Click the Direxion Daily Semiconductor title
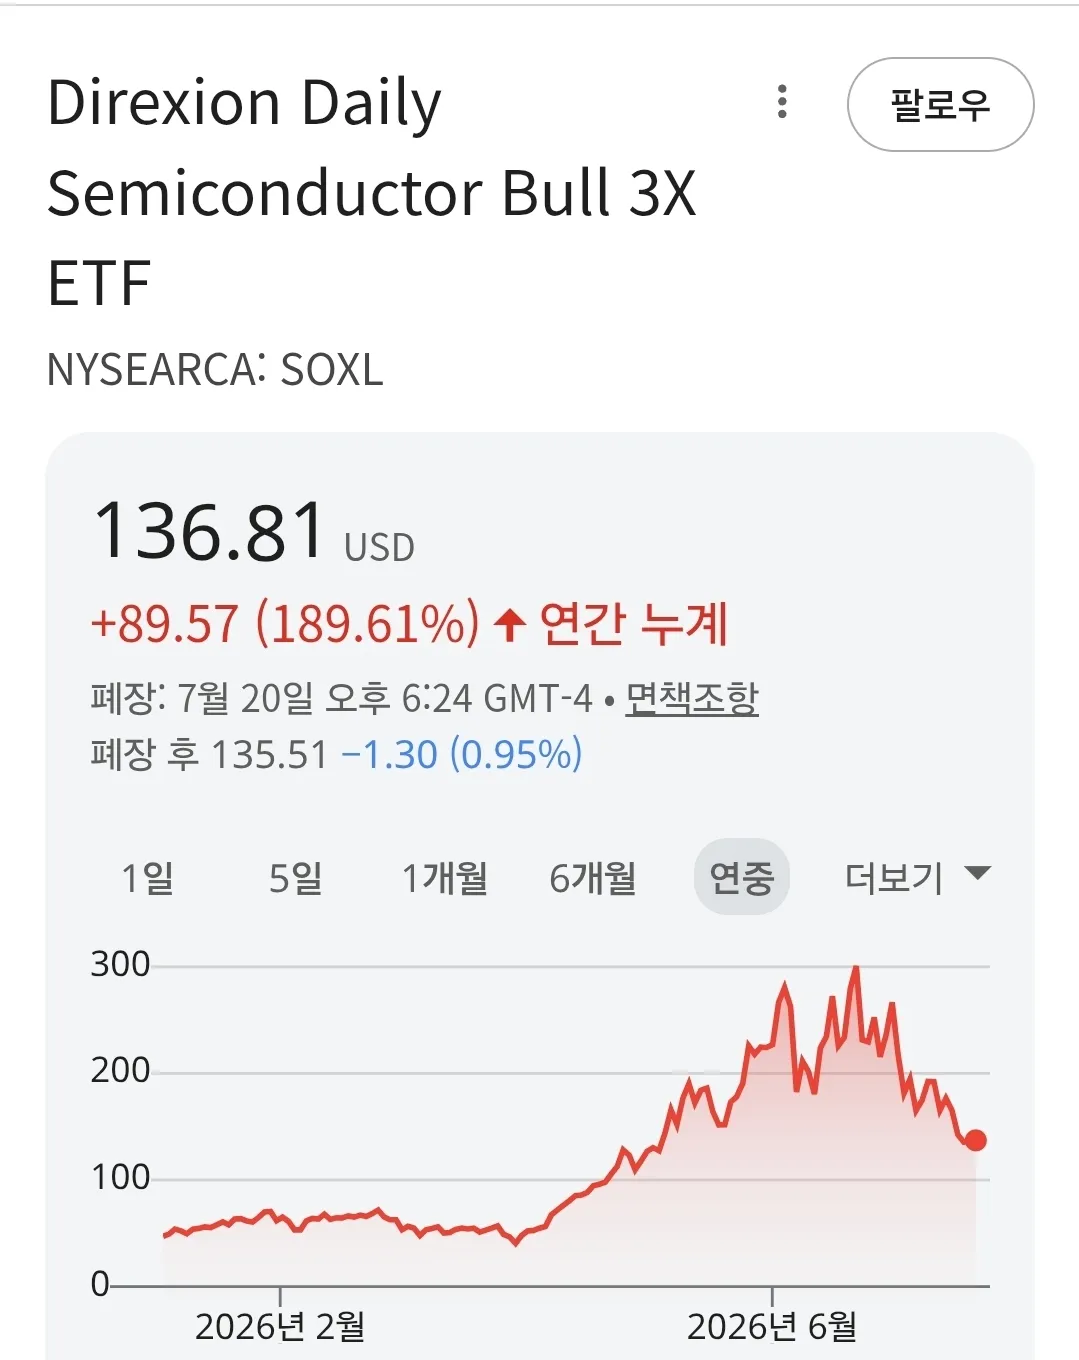 pos(371,192)
